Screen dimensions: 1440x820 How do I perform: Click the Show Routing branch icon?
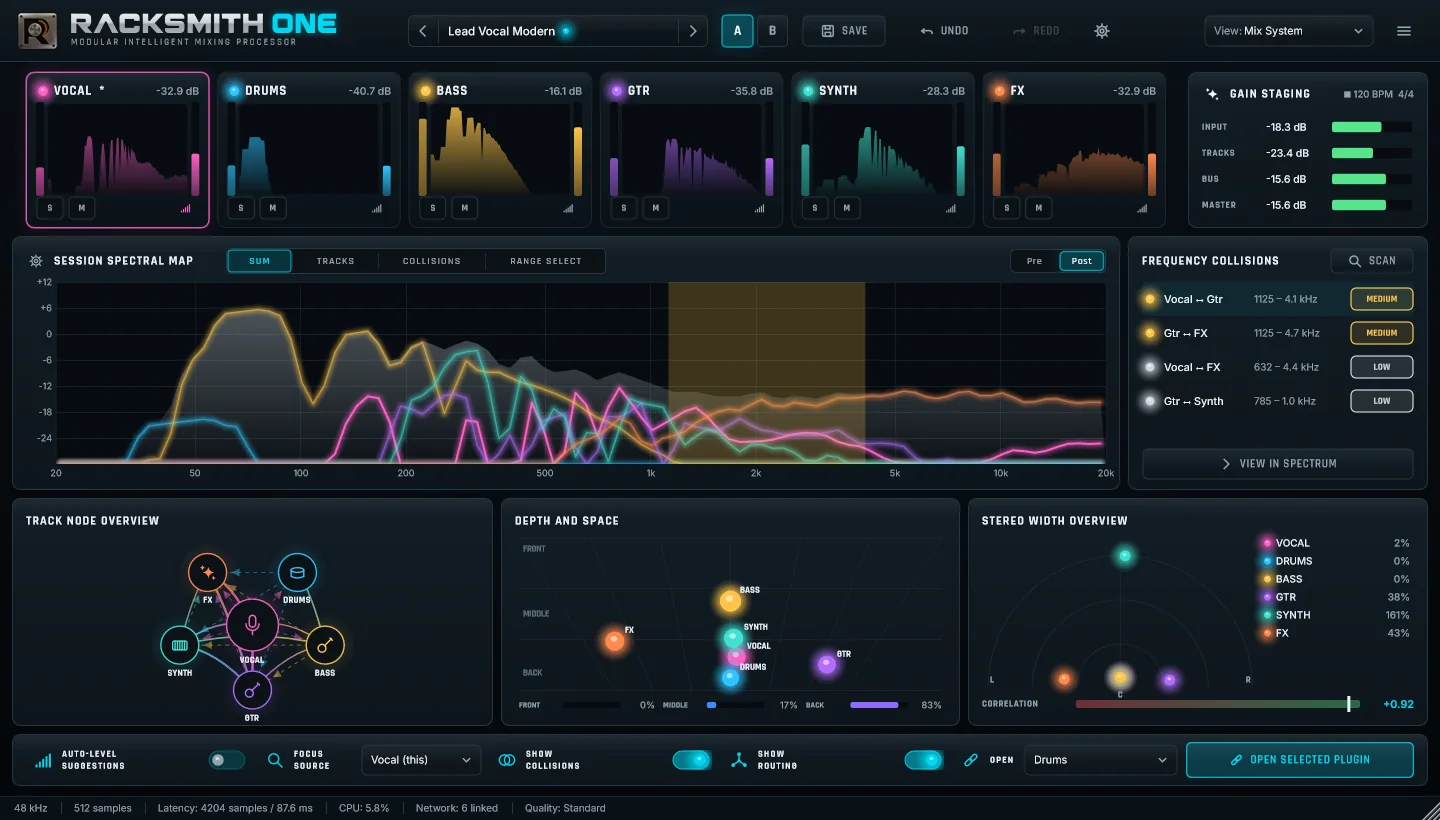[x=738, y=760]
